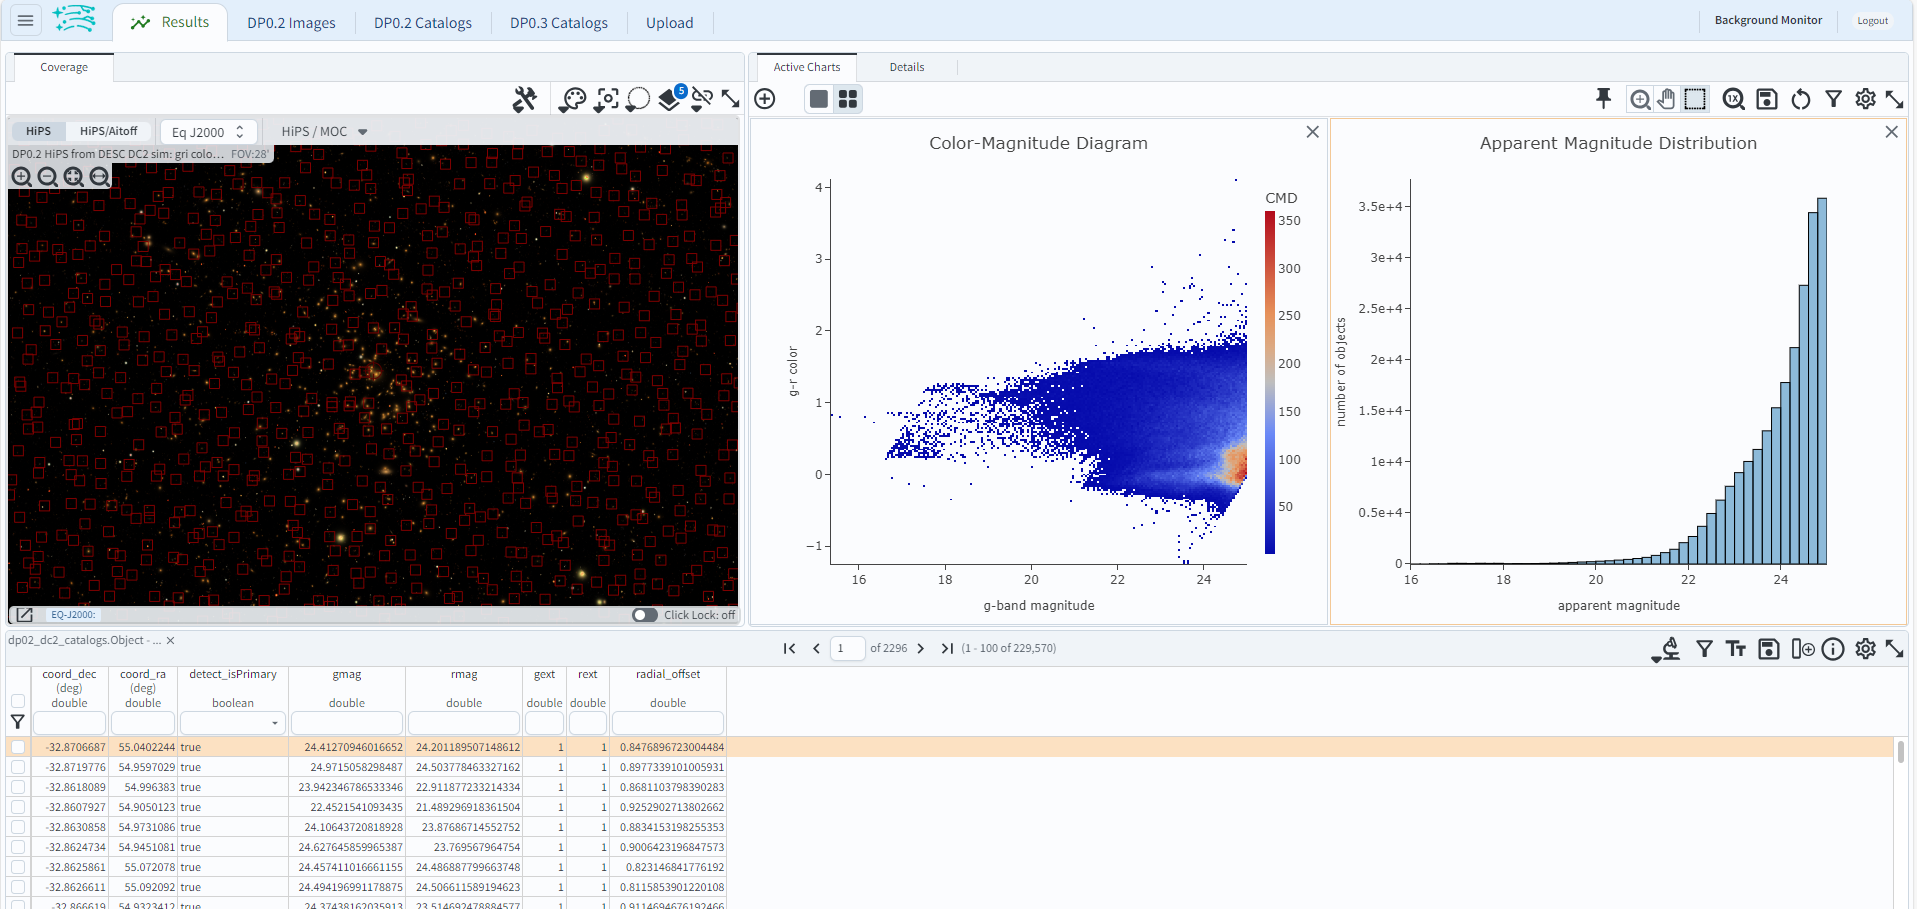
Task: Open the Upload tab
Action: tap(669, 23)
